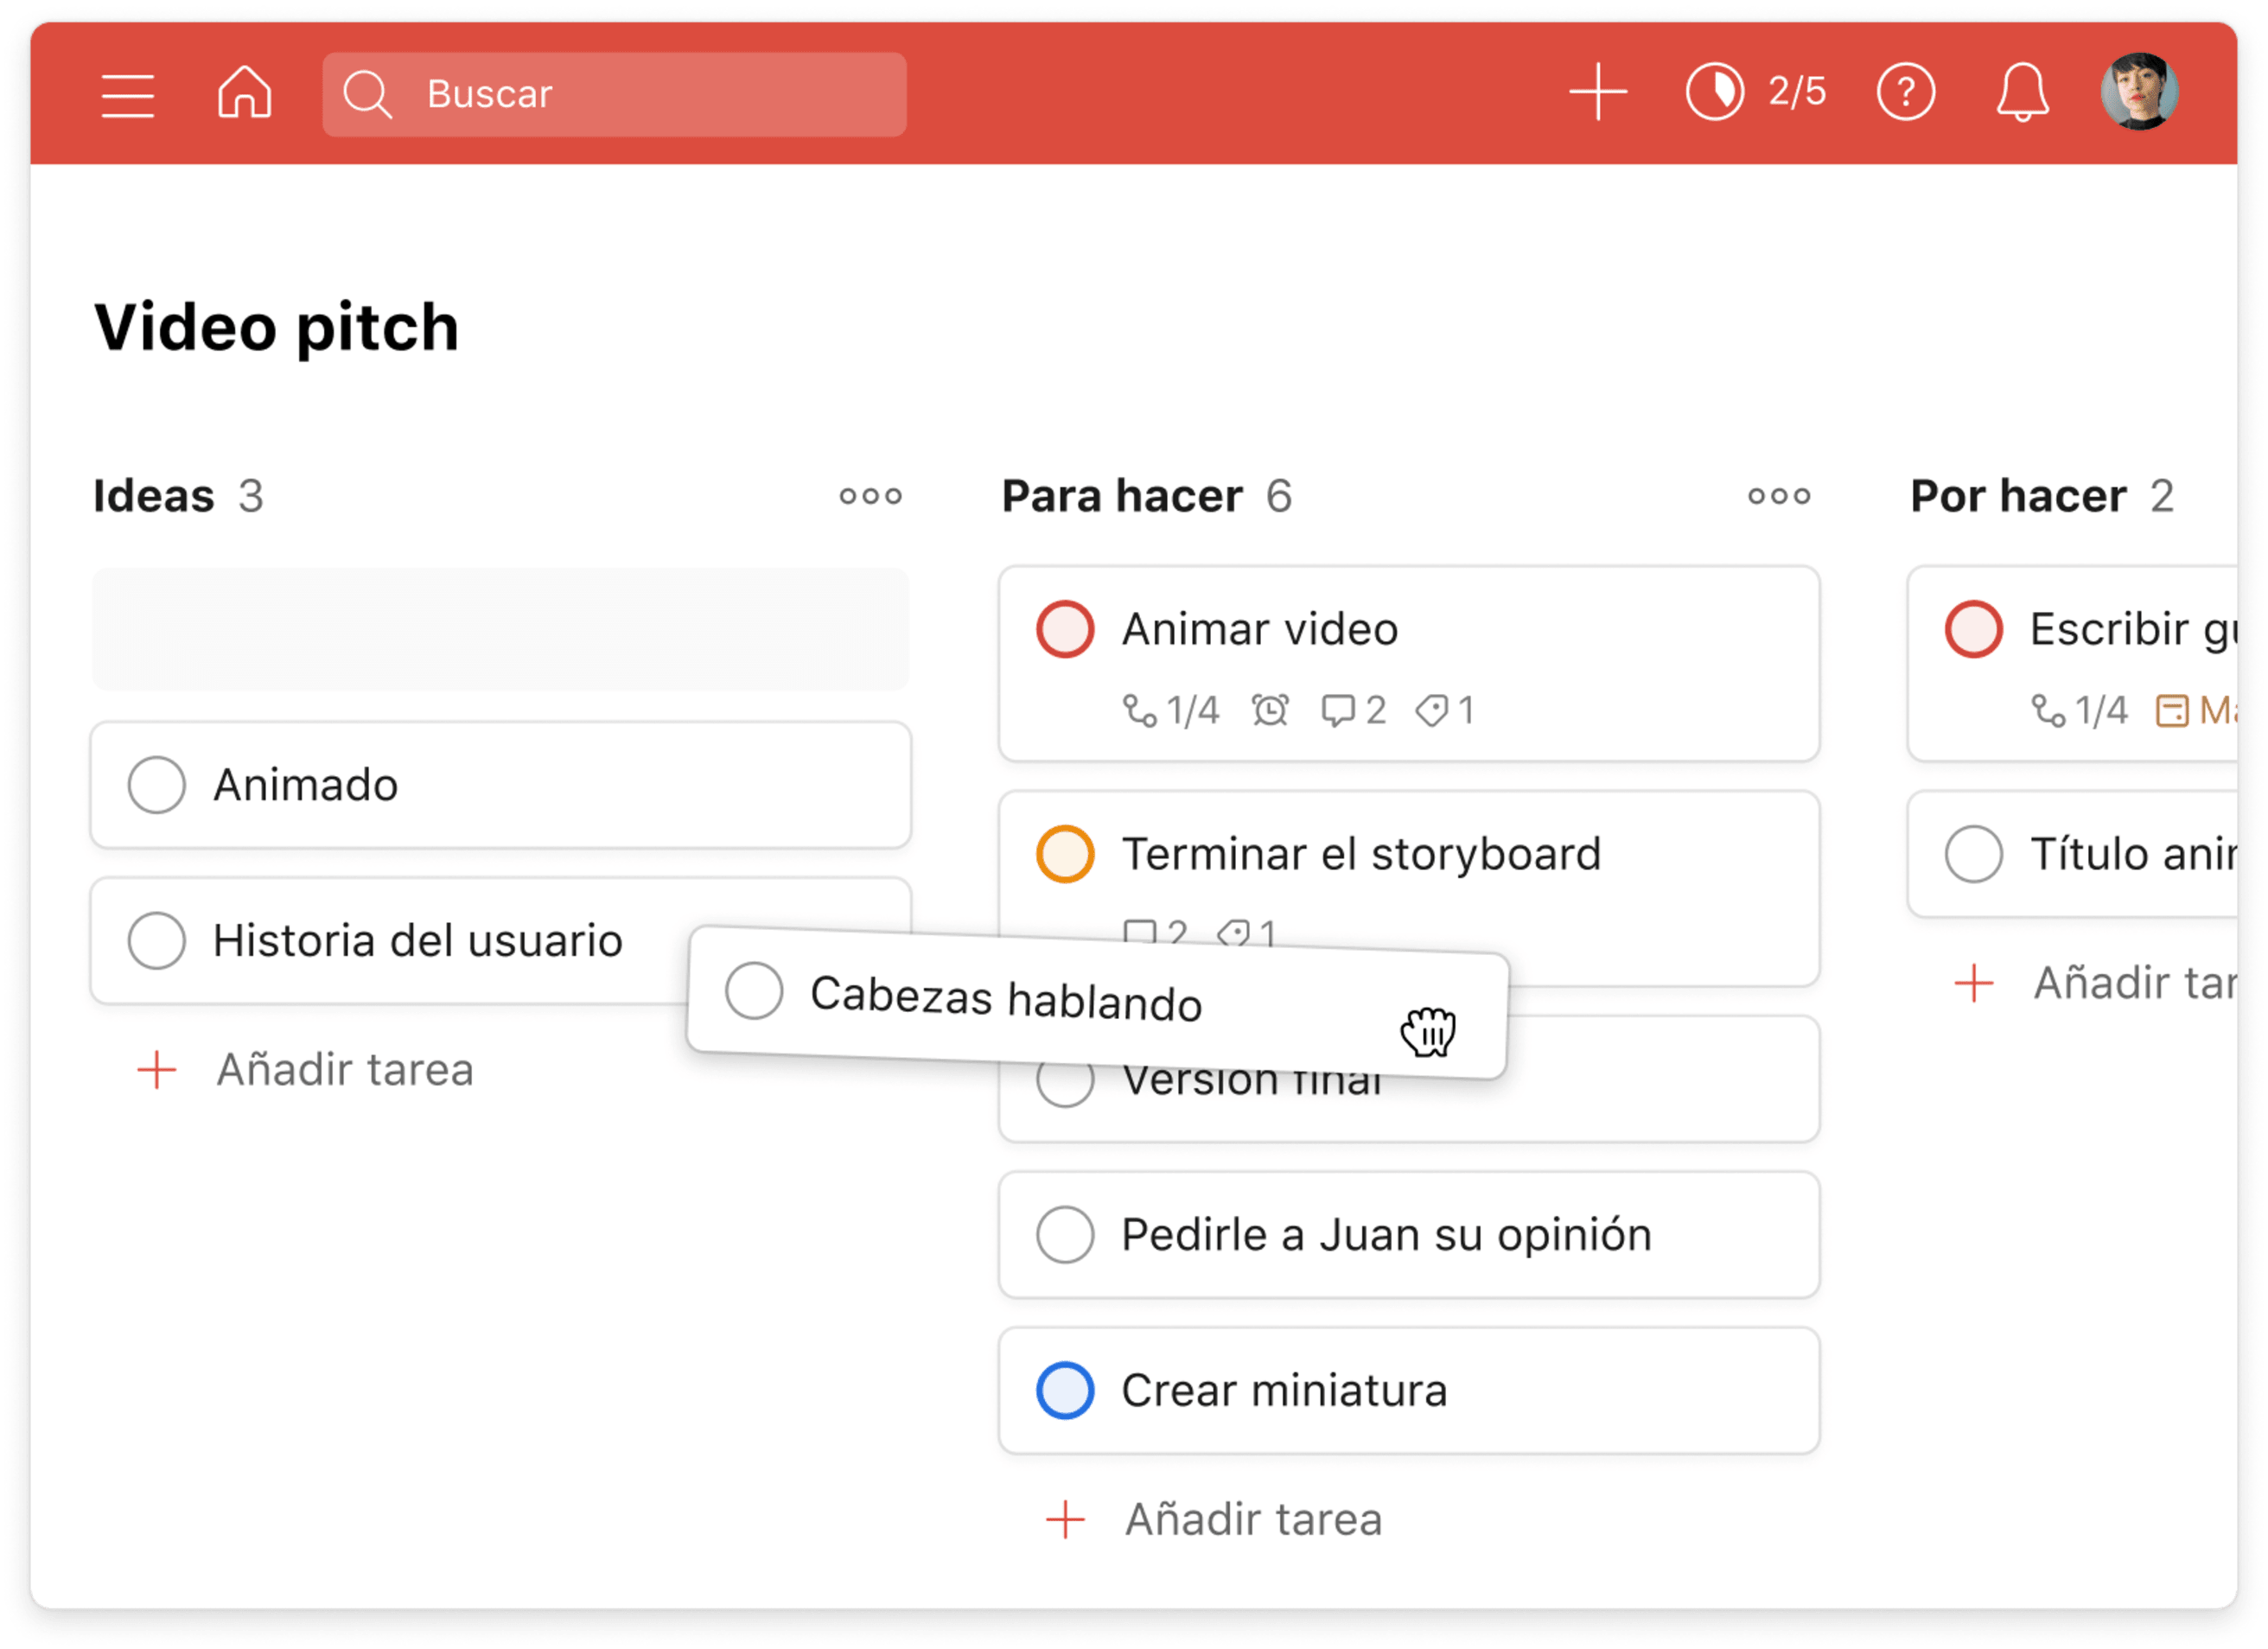This screenshot has width=2268, height=1649.
Task: Click Añadir tarea in Ideas column
Action: [x=305, y=1071]
